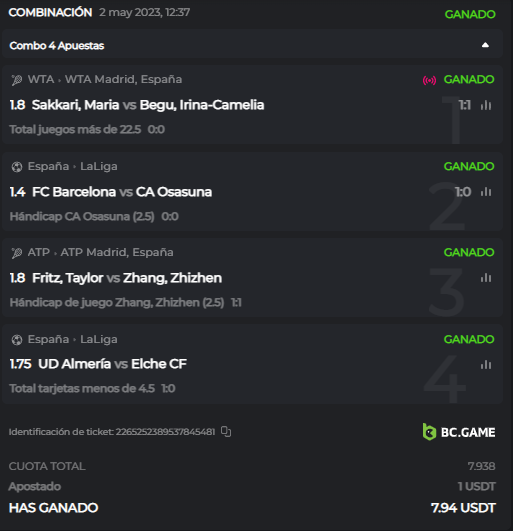Select the Fritz, Taylor vs Zhang, Zhizhen match

(127, 278)
